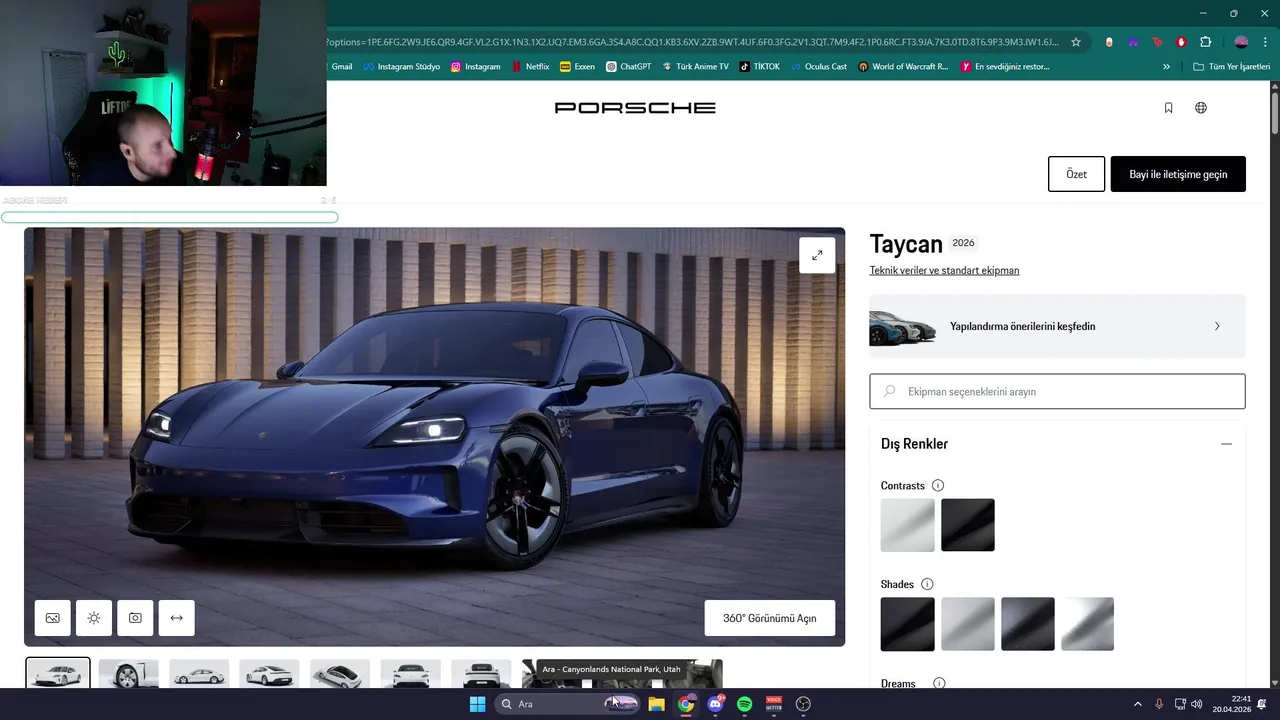Open Teknik veriler ve standart ekipman link
Image resolution: width=1280 pixels, height=720 pixels.
click(944, 271)
